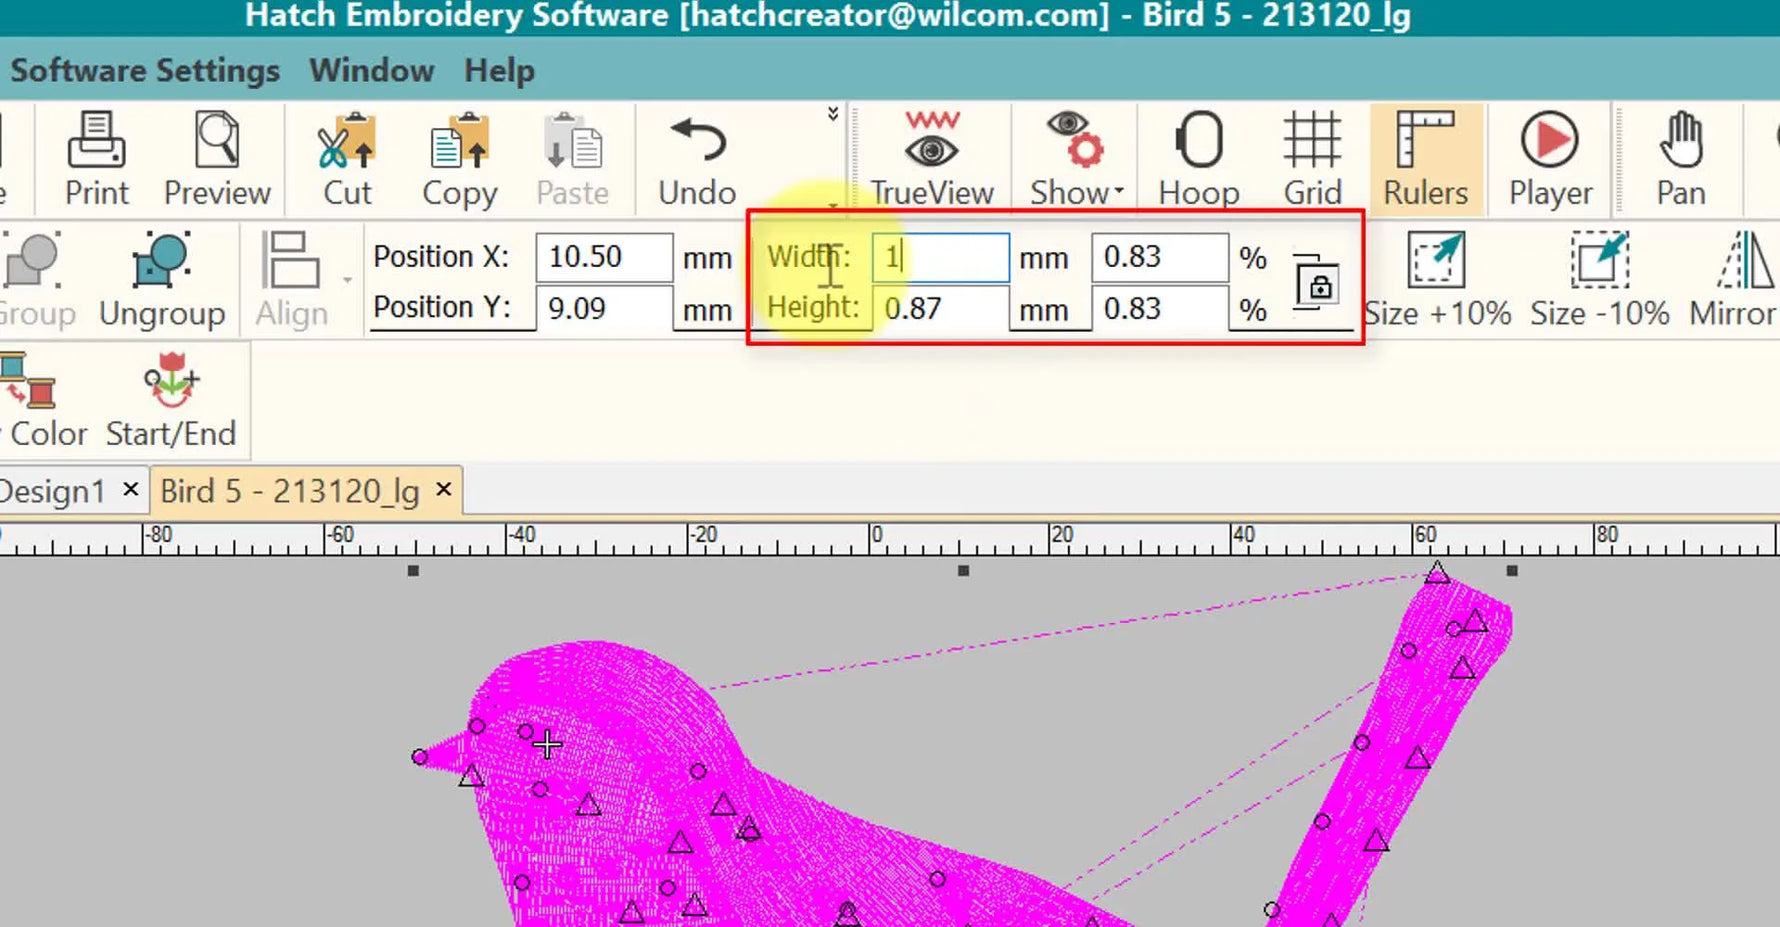1780x927 pixels.
Task: Undo the last action
Action: (697, 160)
